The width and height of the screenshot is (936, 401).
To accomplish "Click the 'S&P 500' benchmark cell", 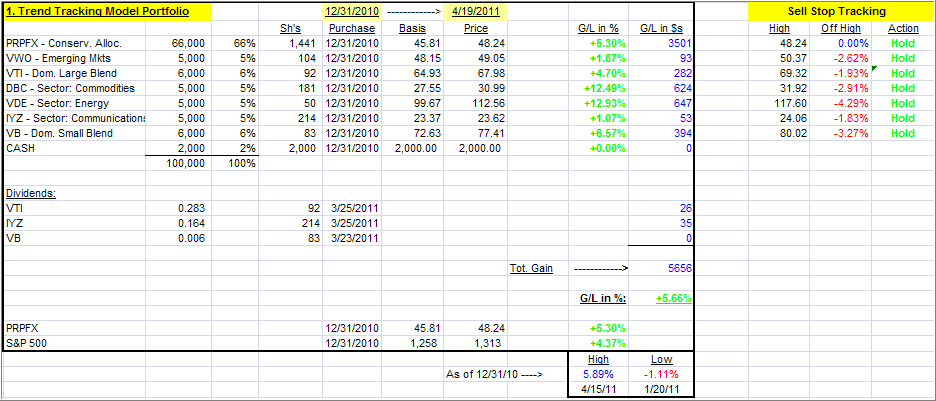I will [75, 343].
